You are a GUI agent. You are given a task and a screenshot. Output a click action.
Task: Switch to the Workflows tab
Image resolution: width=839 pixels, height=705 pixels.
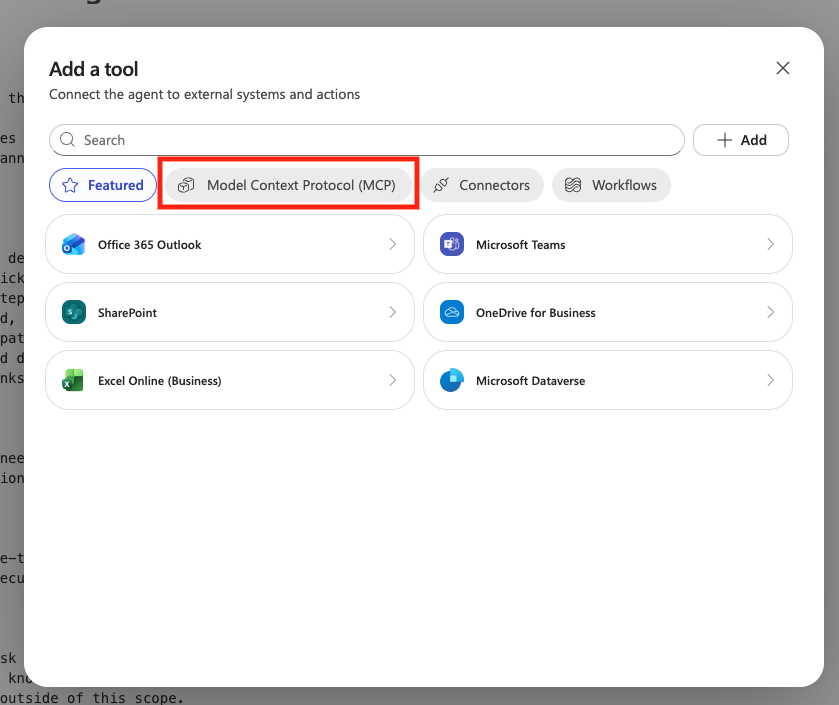pos(611,185)
